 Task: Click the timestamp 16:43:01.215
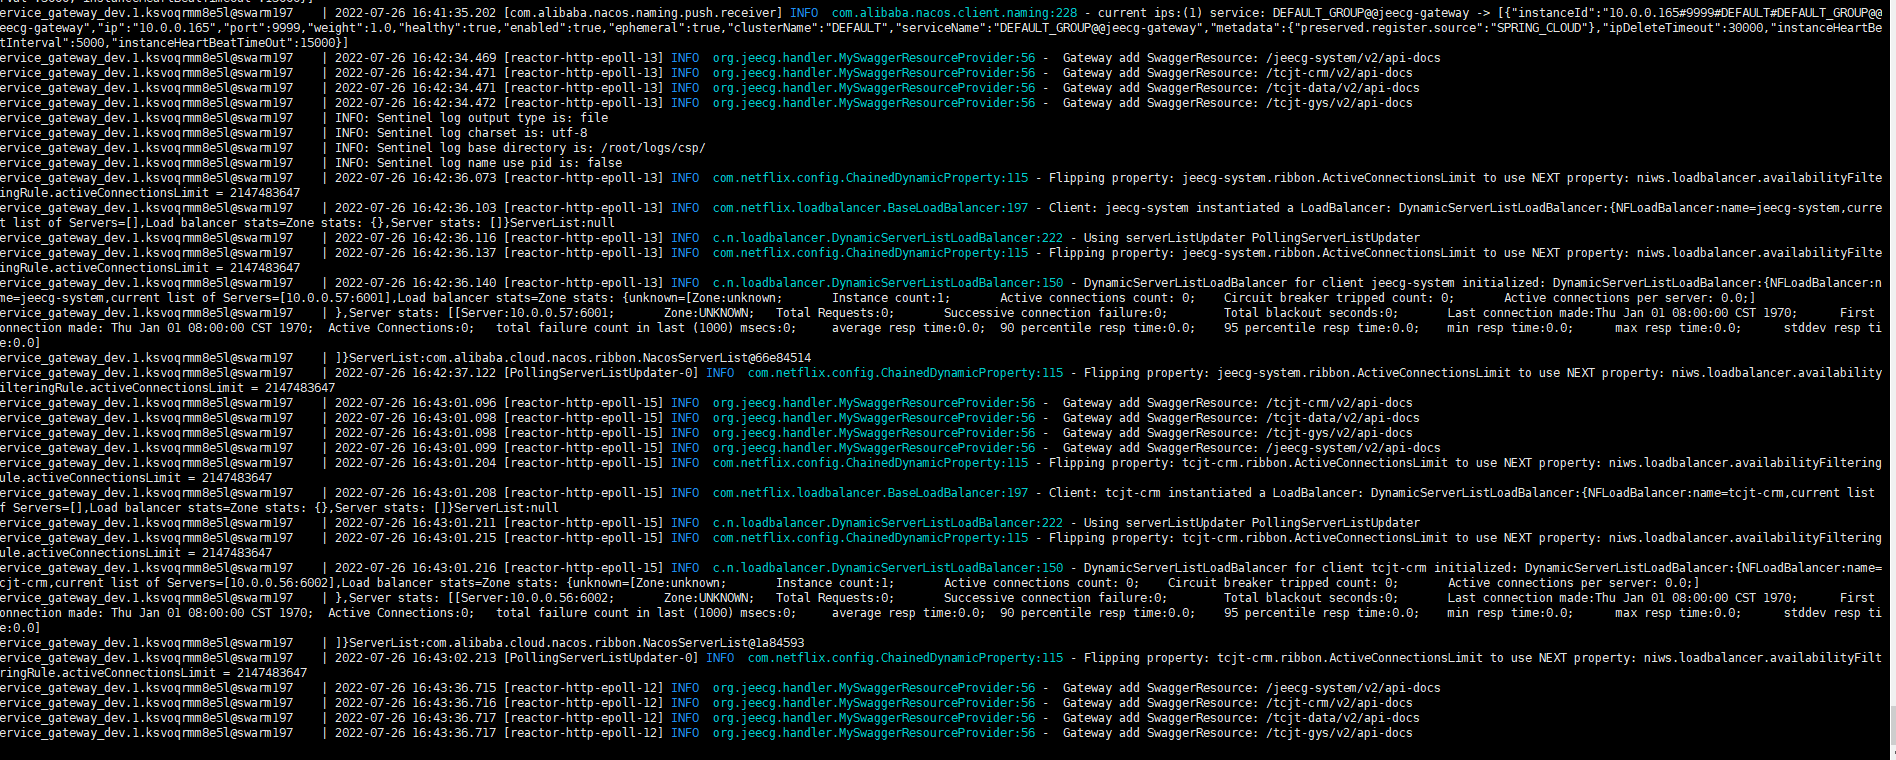pyautogui.click(x=454, y=538)
